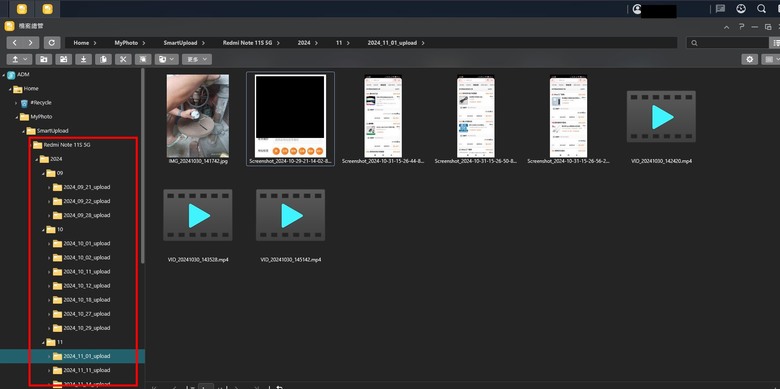Click 2024 in the breadcrumb path

click(x=304, y=43)
